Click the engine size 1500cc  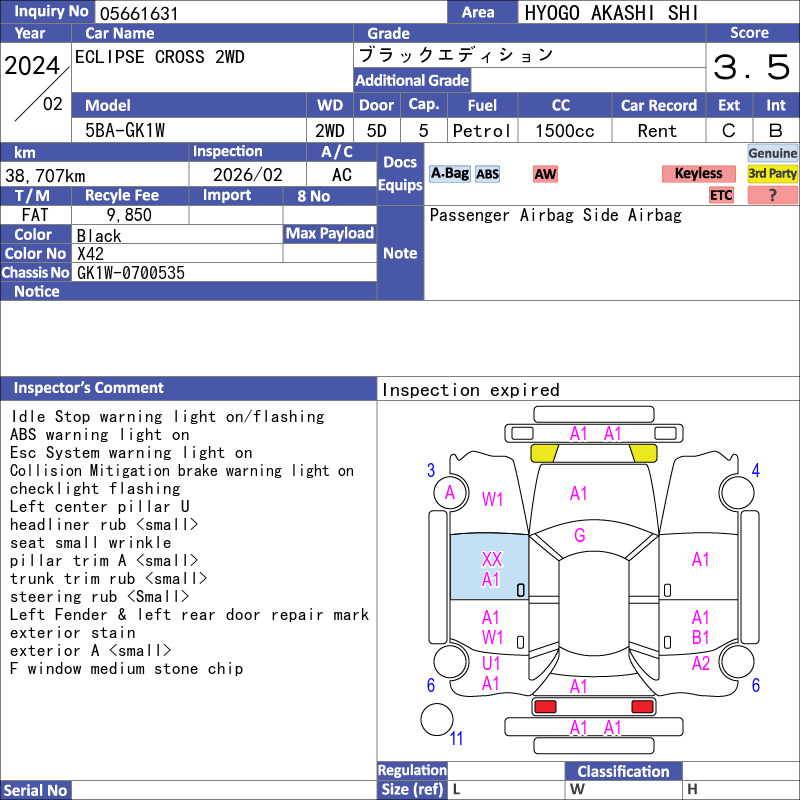pos(565,131)
